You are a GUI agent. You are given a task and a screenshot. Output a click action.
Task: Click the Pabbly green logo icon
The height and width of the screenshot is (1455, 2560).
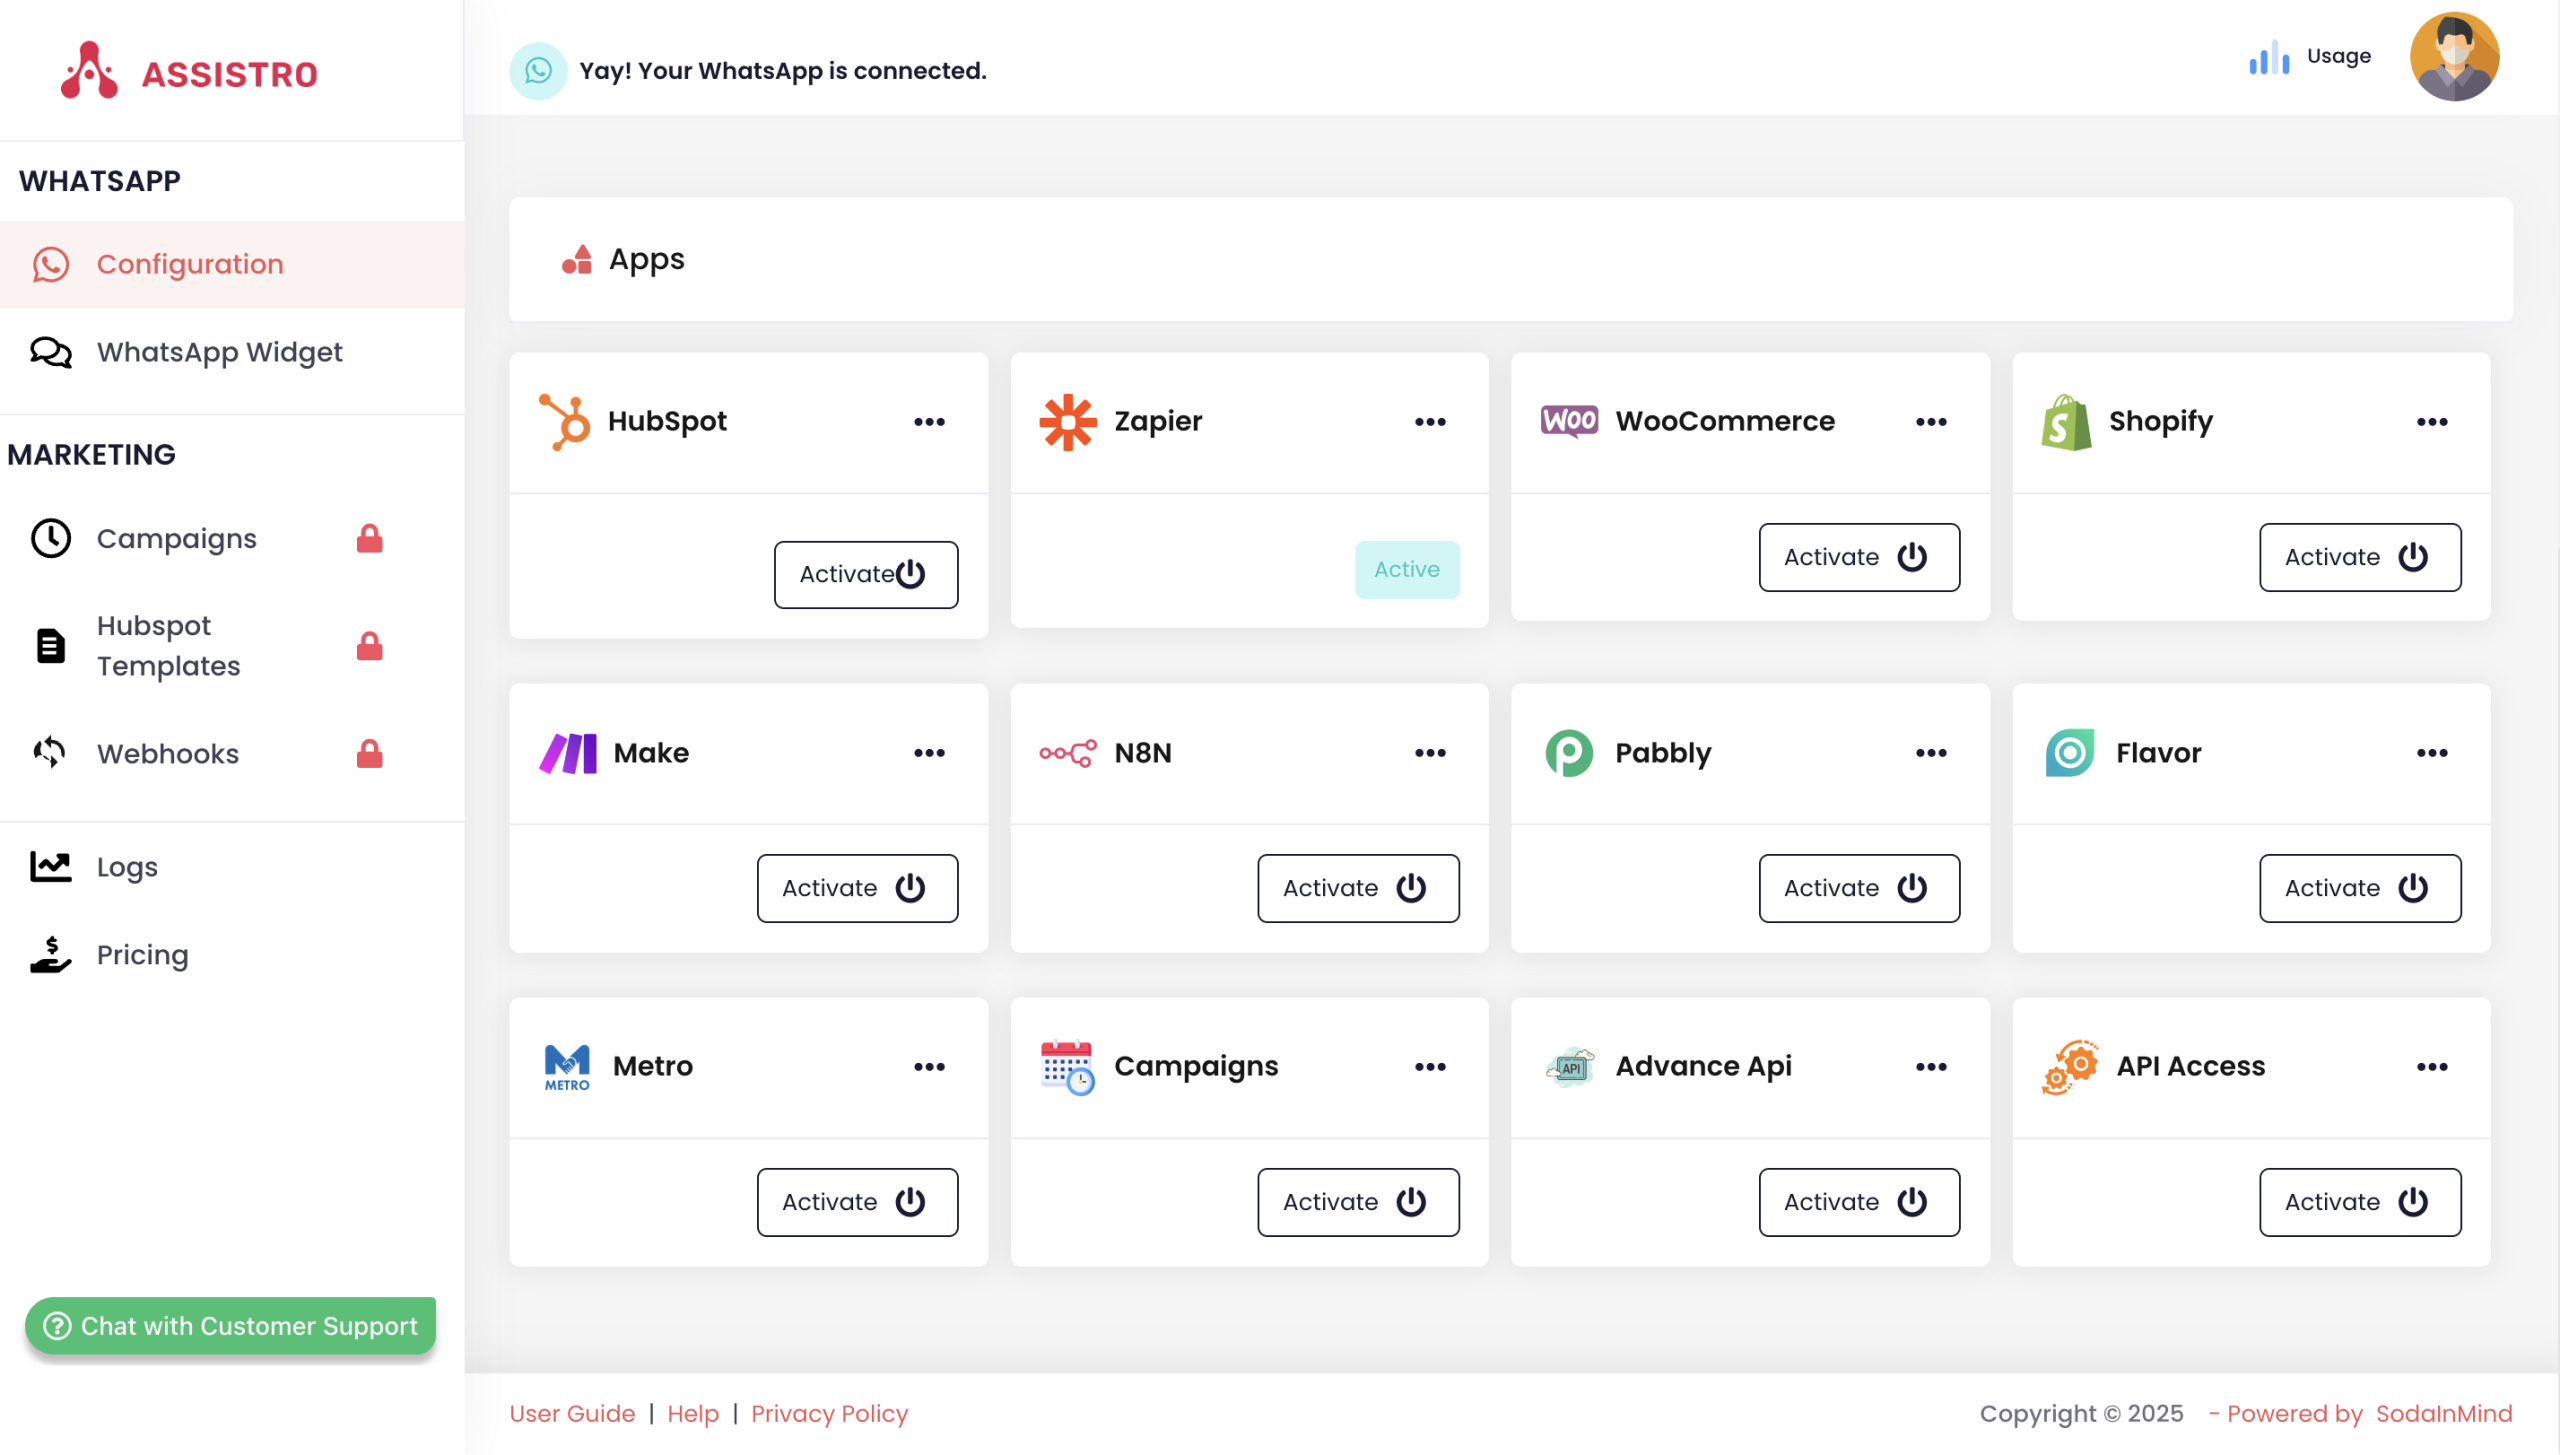point(1568,752)
